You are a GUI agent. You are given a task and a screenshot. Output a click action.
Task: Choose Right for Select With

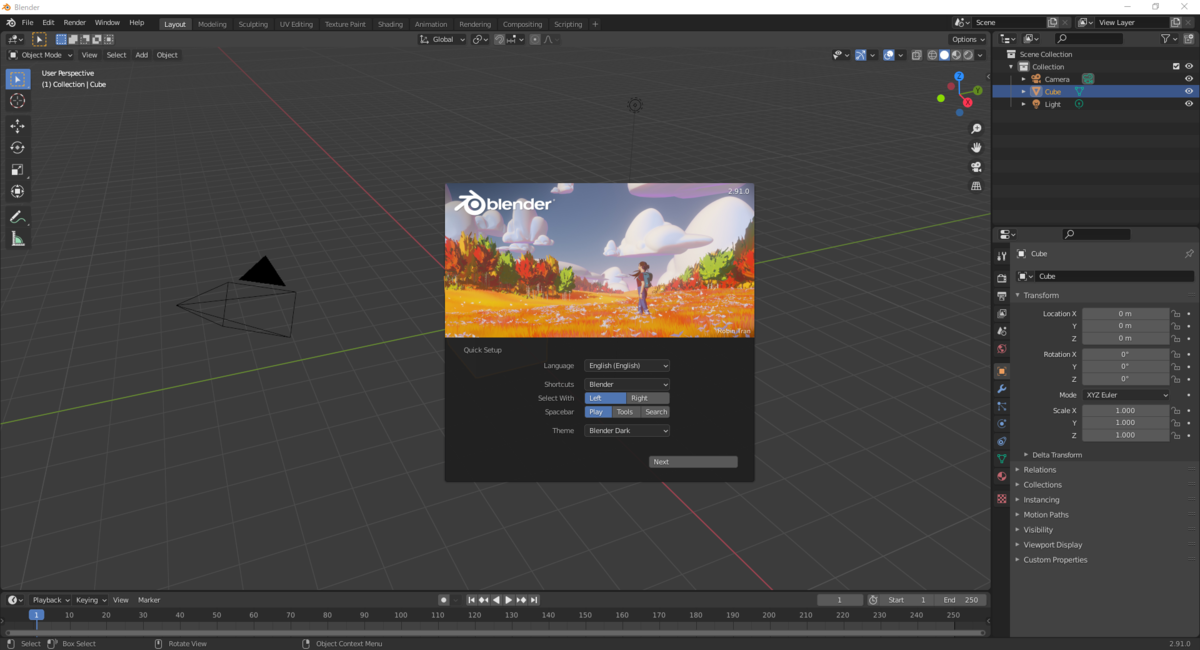(648, 398)
